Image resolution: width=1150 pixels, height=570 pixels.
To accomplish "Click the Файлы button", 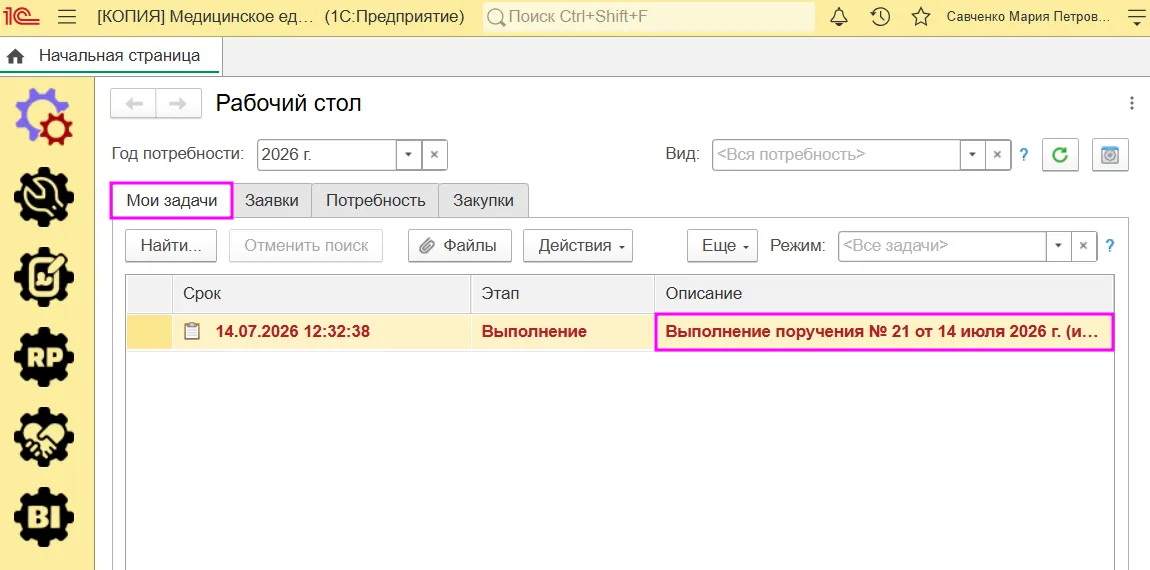I will 460,246.
